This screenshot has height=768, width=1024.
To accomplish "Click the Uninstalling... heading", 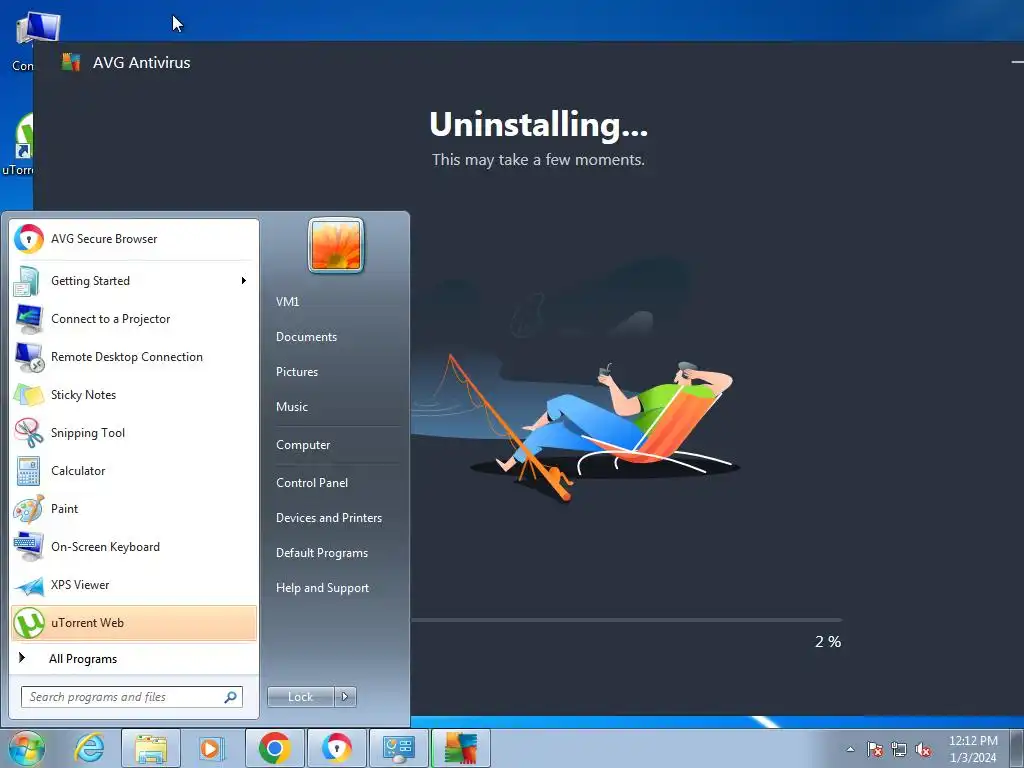I will [x=538, y=124].
